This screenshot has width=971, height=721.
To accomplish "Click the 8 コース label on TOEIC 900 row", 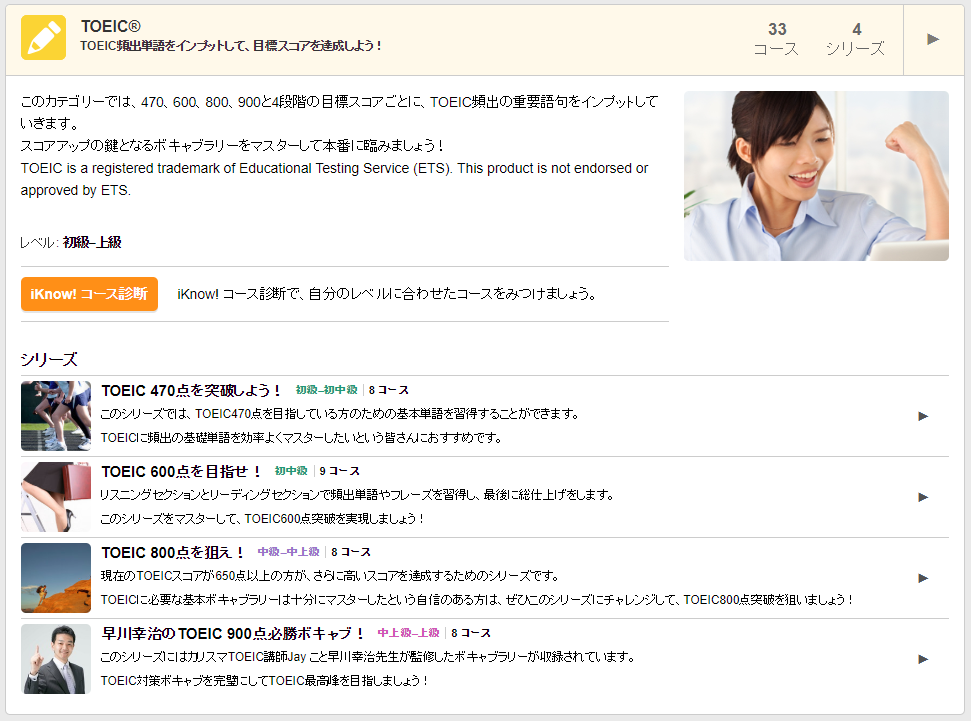I will click(471, 633).
